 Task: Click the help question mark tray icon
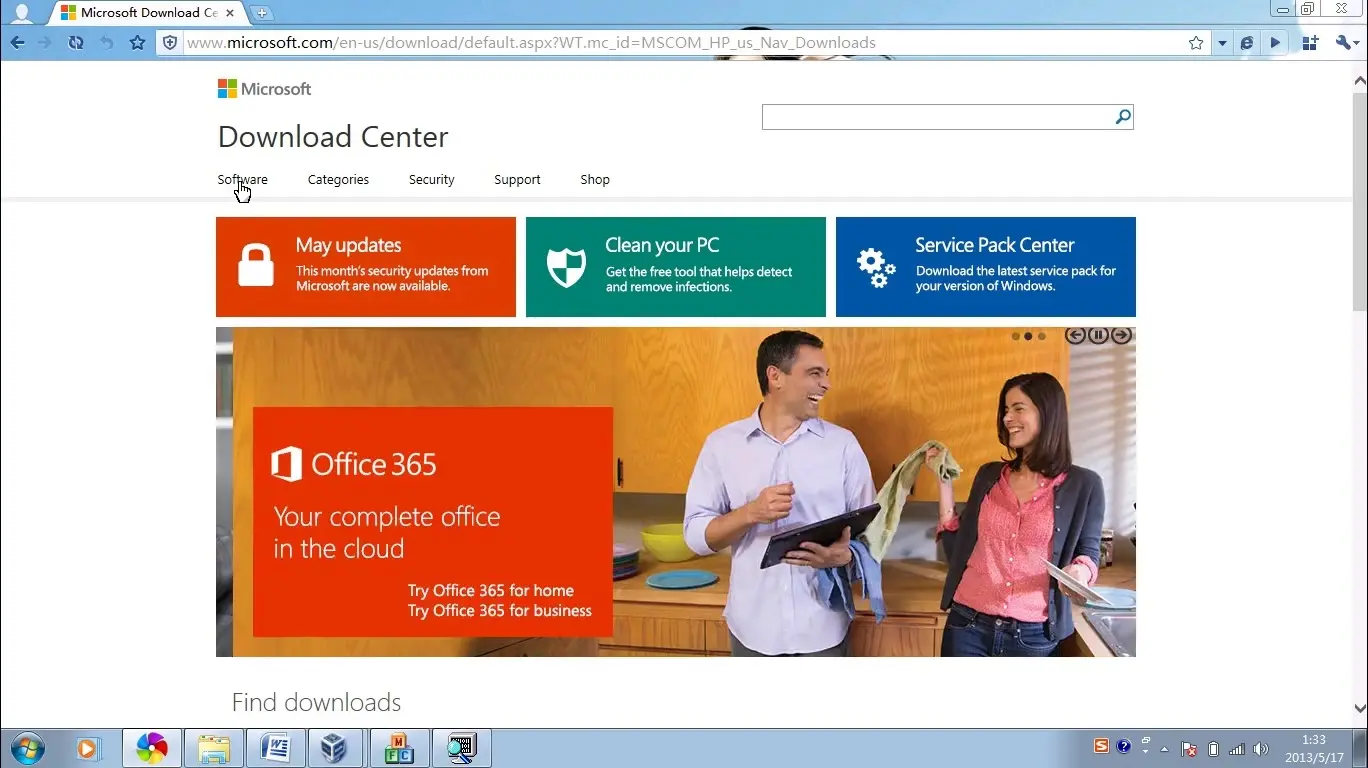click(1123, 747)
